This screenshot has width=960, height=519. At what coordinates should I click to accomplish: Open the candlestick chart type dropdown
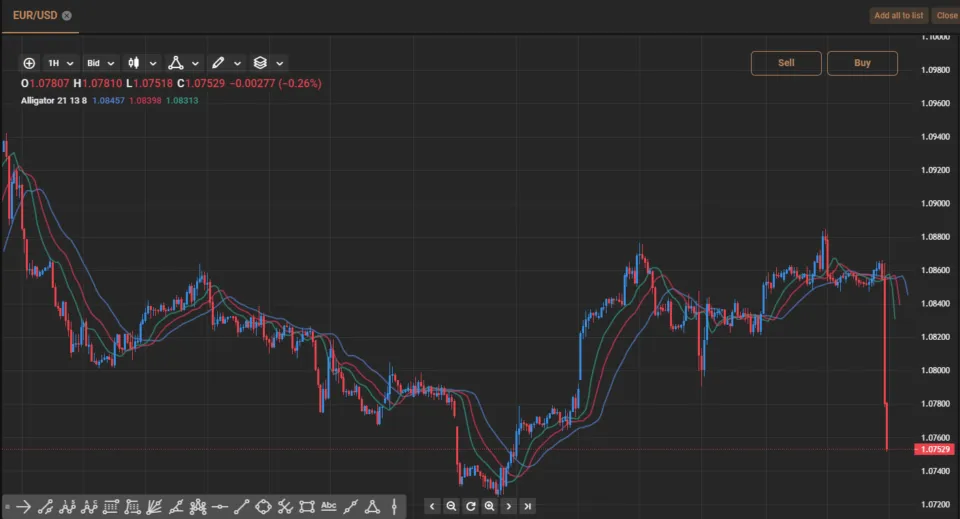coord(142,63)
